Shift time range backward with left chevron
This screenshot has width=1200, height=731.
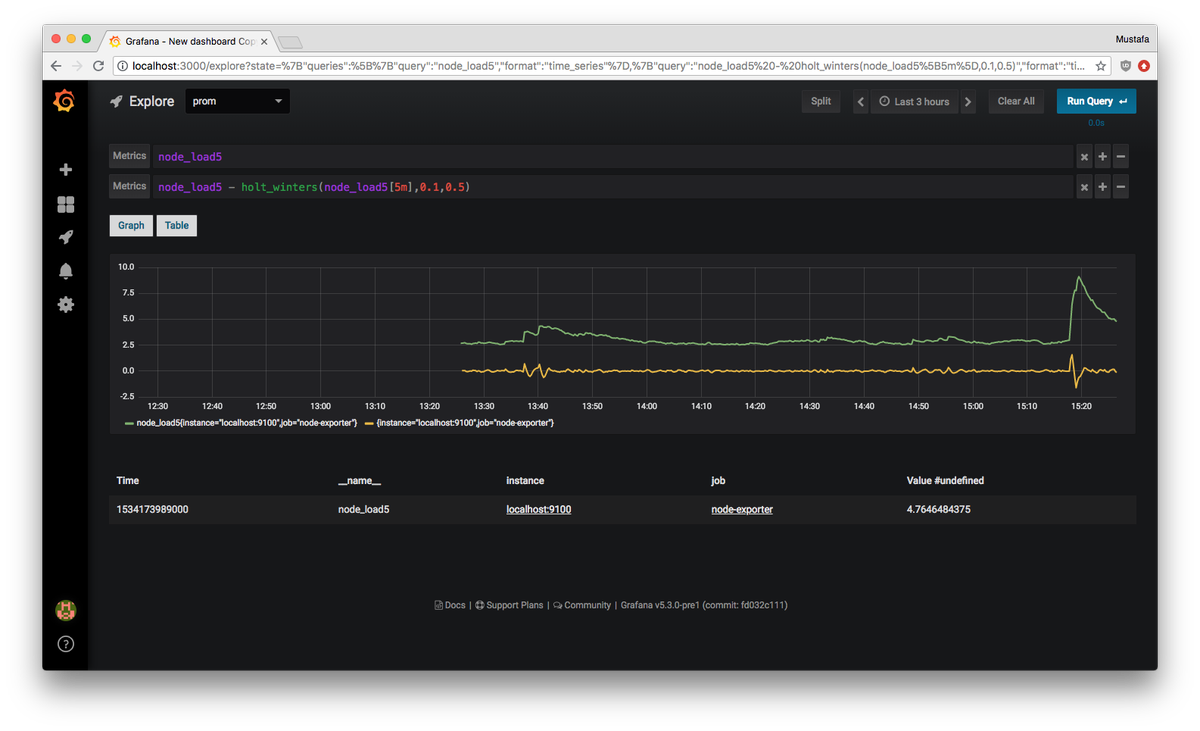point(861,101)
